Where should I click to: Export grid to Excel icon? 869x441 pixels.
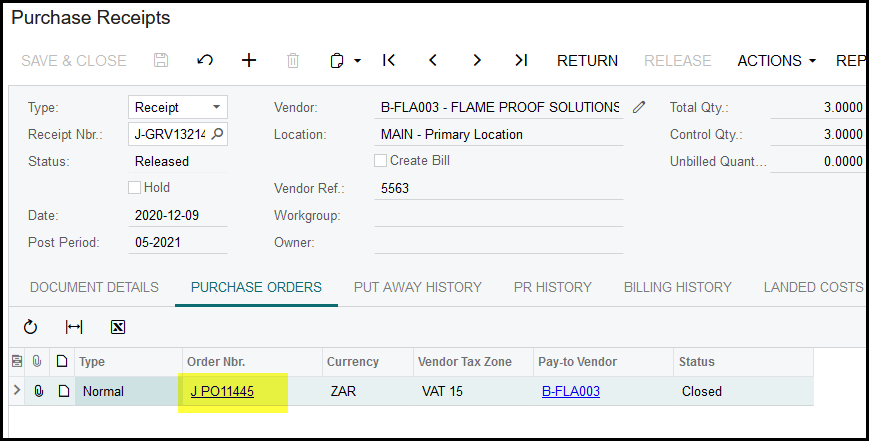(x=118, y=327)
